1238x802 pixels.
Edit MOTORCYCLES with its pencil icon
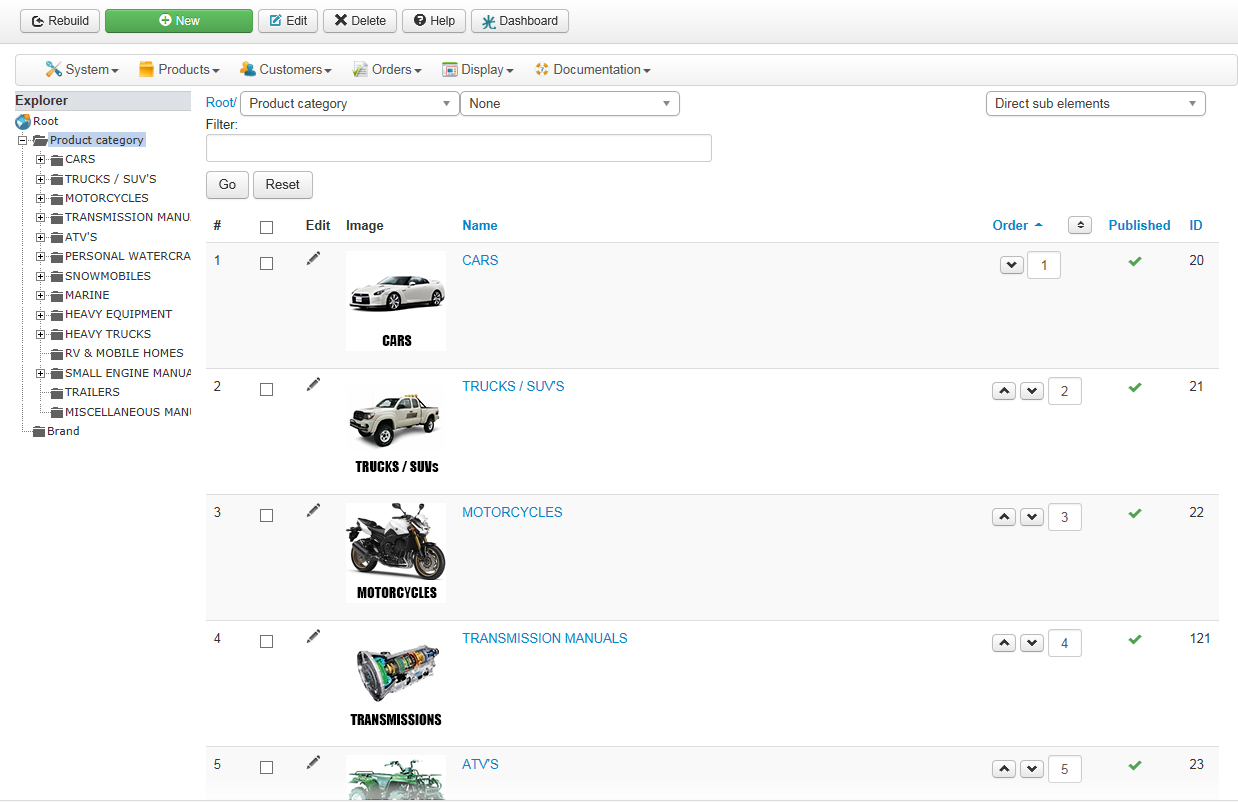pos(314,510)
